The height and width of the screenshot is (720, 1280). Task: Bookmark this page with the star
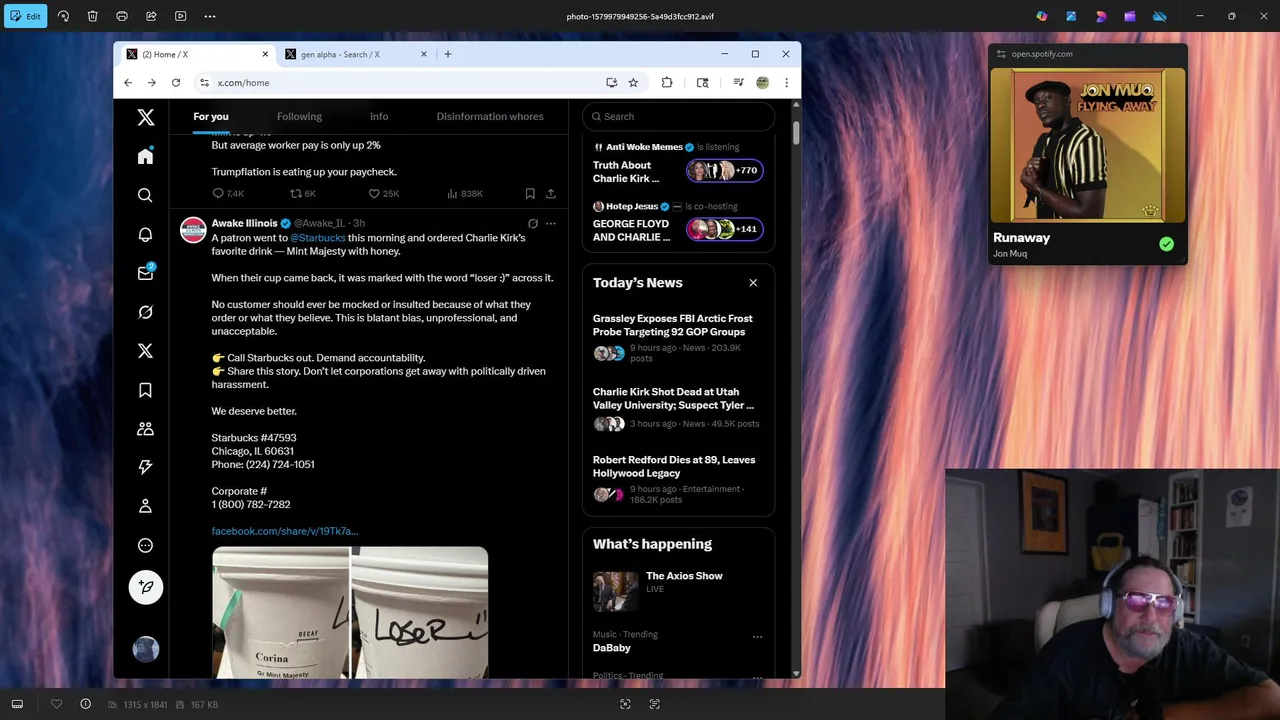[633, 83]
